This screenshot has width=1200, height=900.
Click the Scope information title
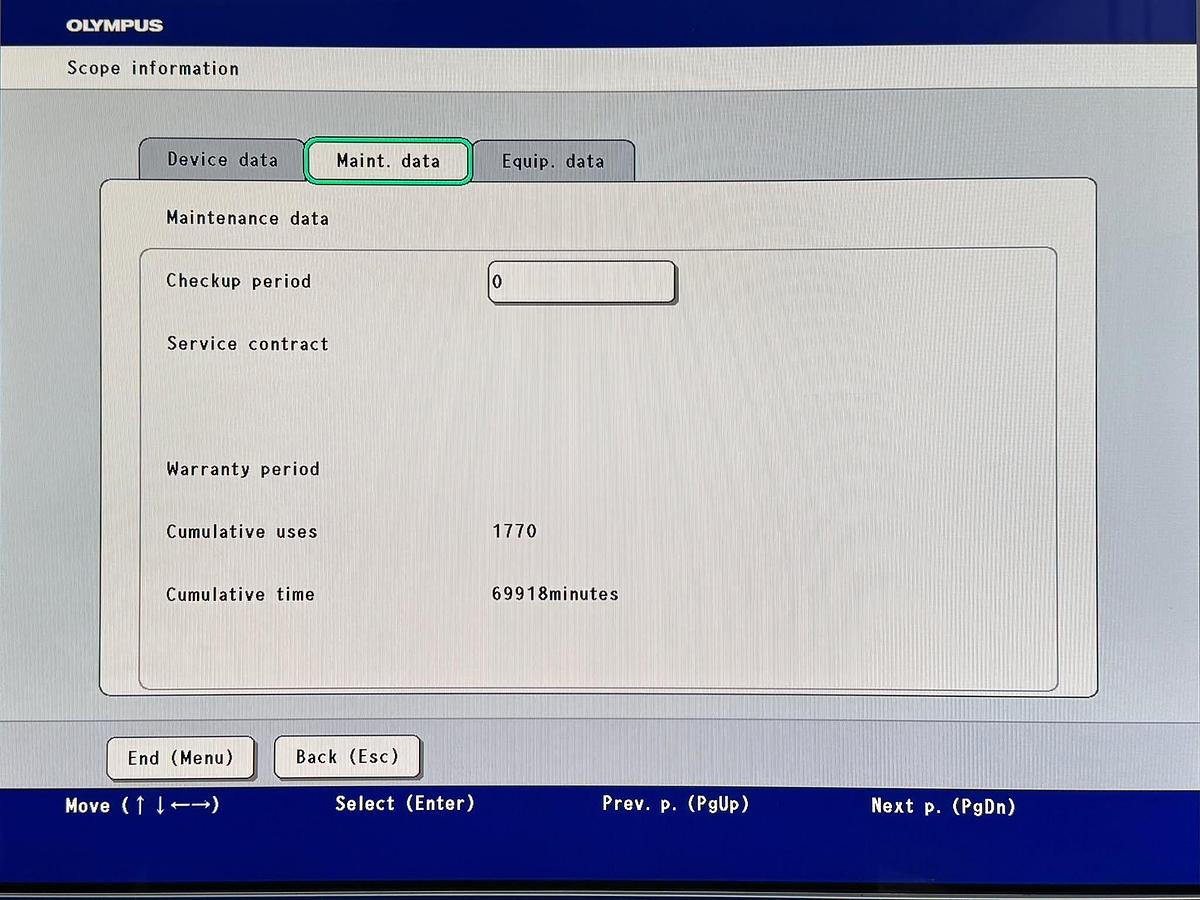pyautogui.click(x=153, y=69)
